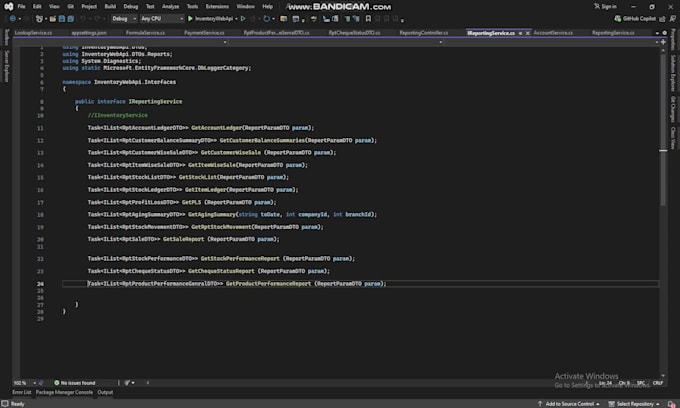680x408 pixels.
Task: Open the Package Manager Console tab
Action: (64, 392)
